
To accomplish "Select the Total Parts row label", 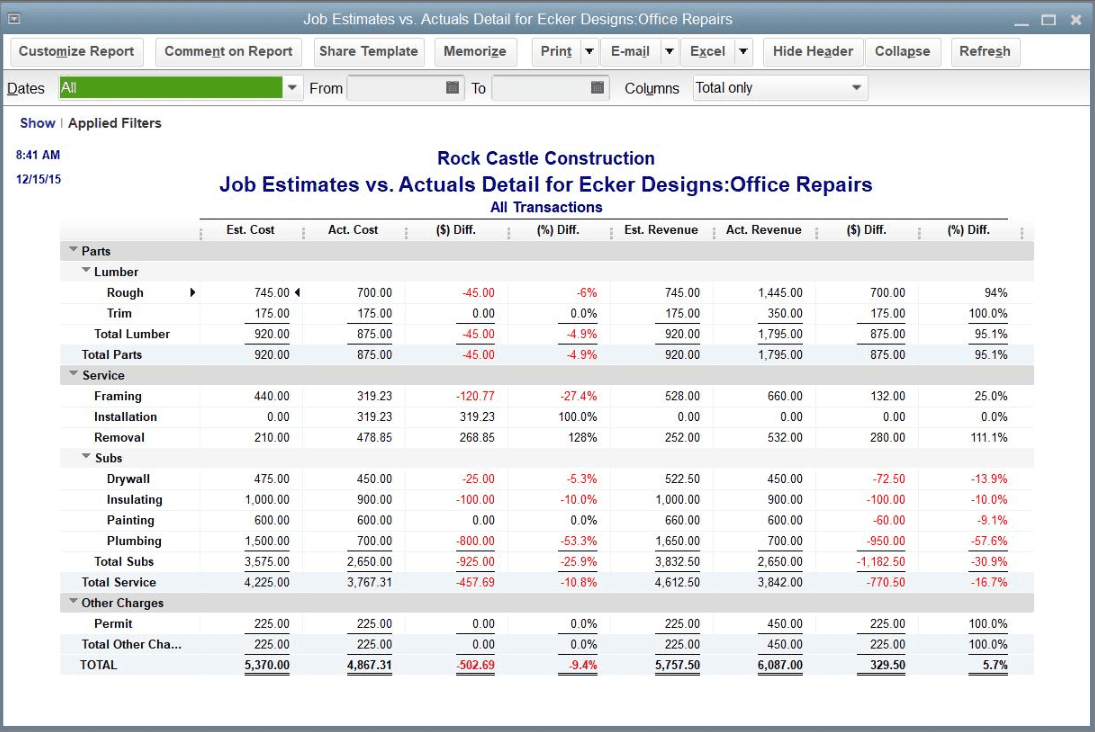I will (x=112, y=355).
